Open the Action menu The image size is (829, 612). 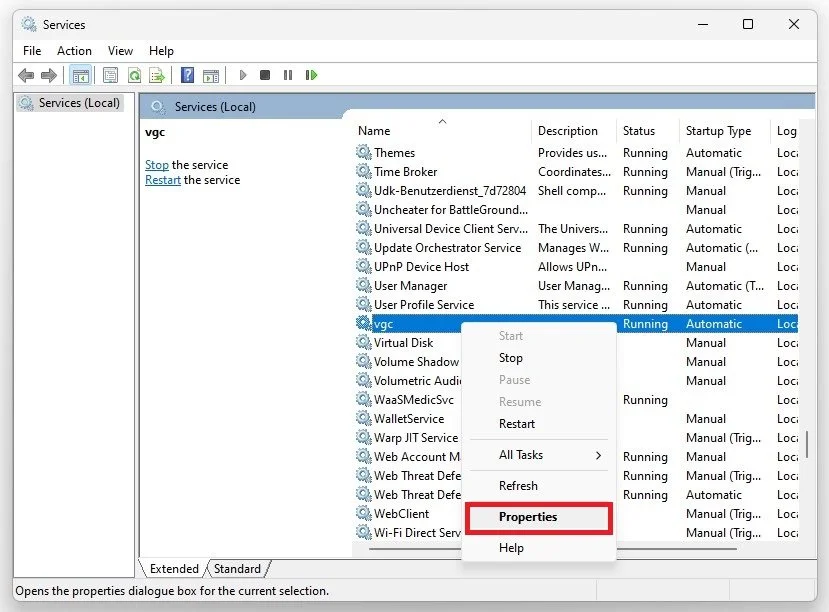74,51
